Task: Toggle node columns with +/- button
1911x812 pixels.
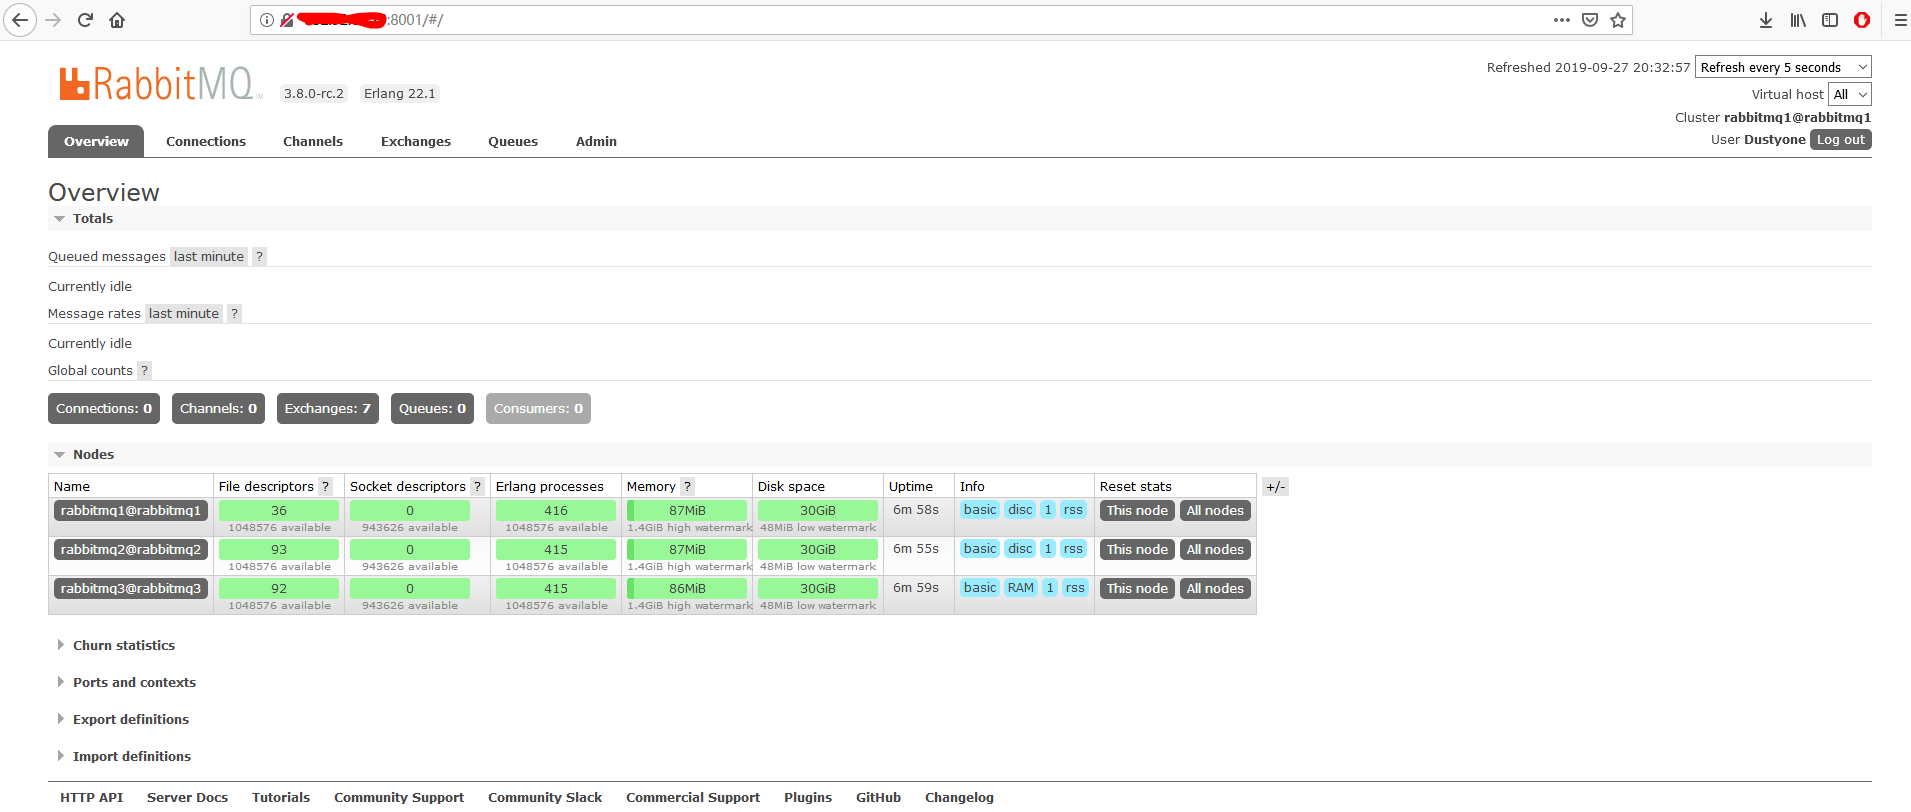Action: point(1275,487)
